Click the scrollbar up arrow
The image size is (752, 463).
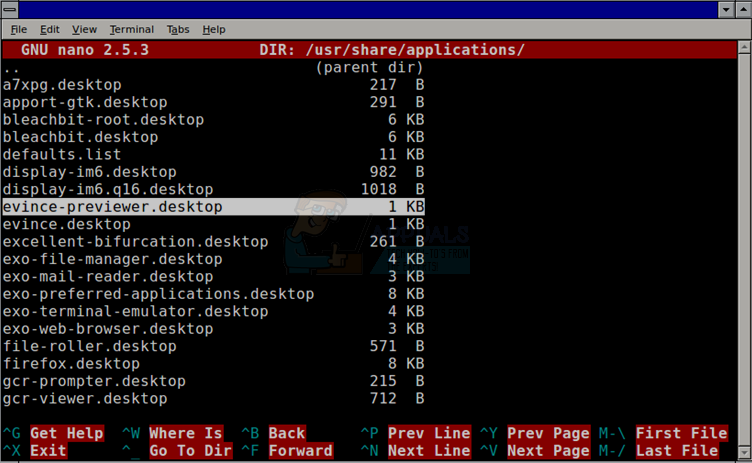744,47
